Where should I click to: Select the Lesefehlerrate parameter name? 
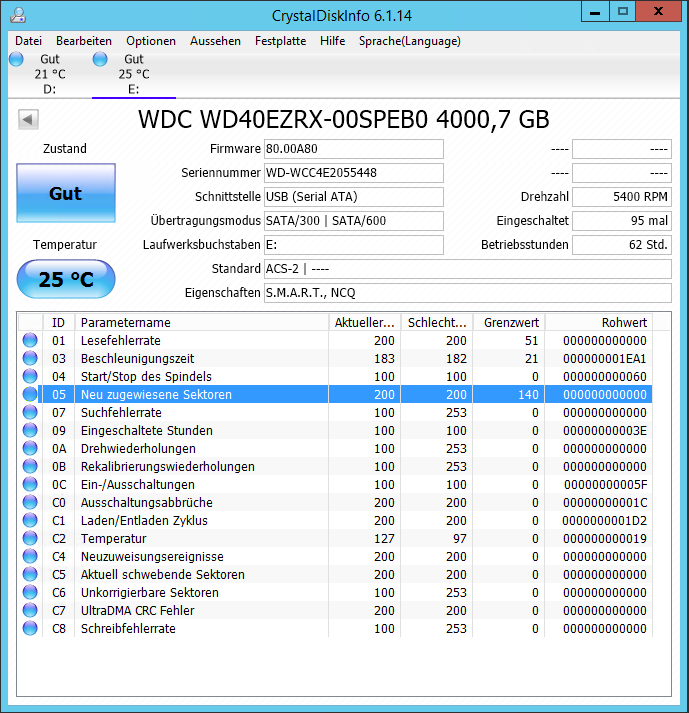click(x=121, y=341)
